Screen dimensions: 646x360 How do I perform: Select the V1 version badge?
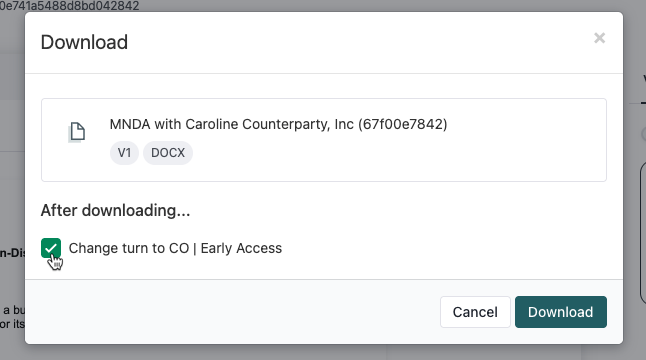point(124,153)
